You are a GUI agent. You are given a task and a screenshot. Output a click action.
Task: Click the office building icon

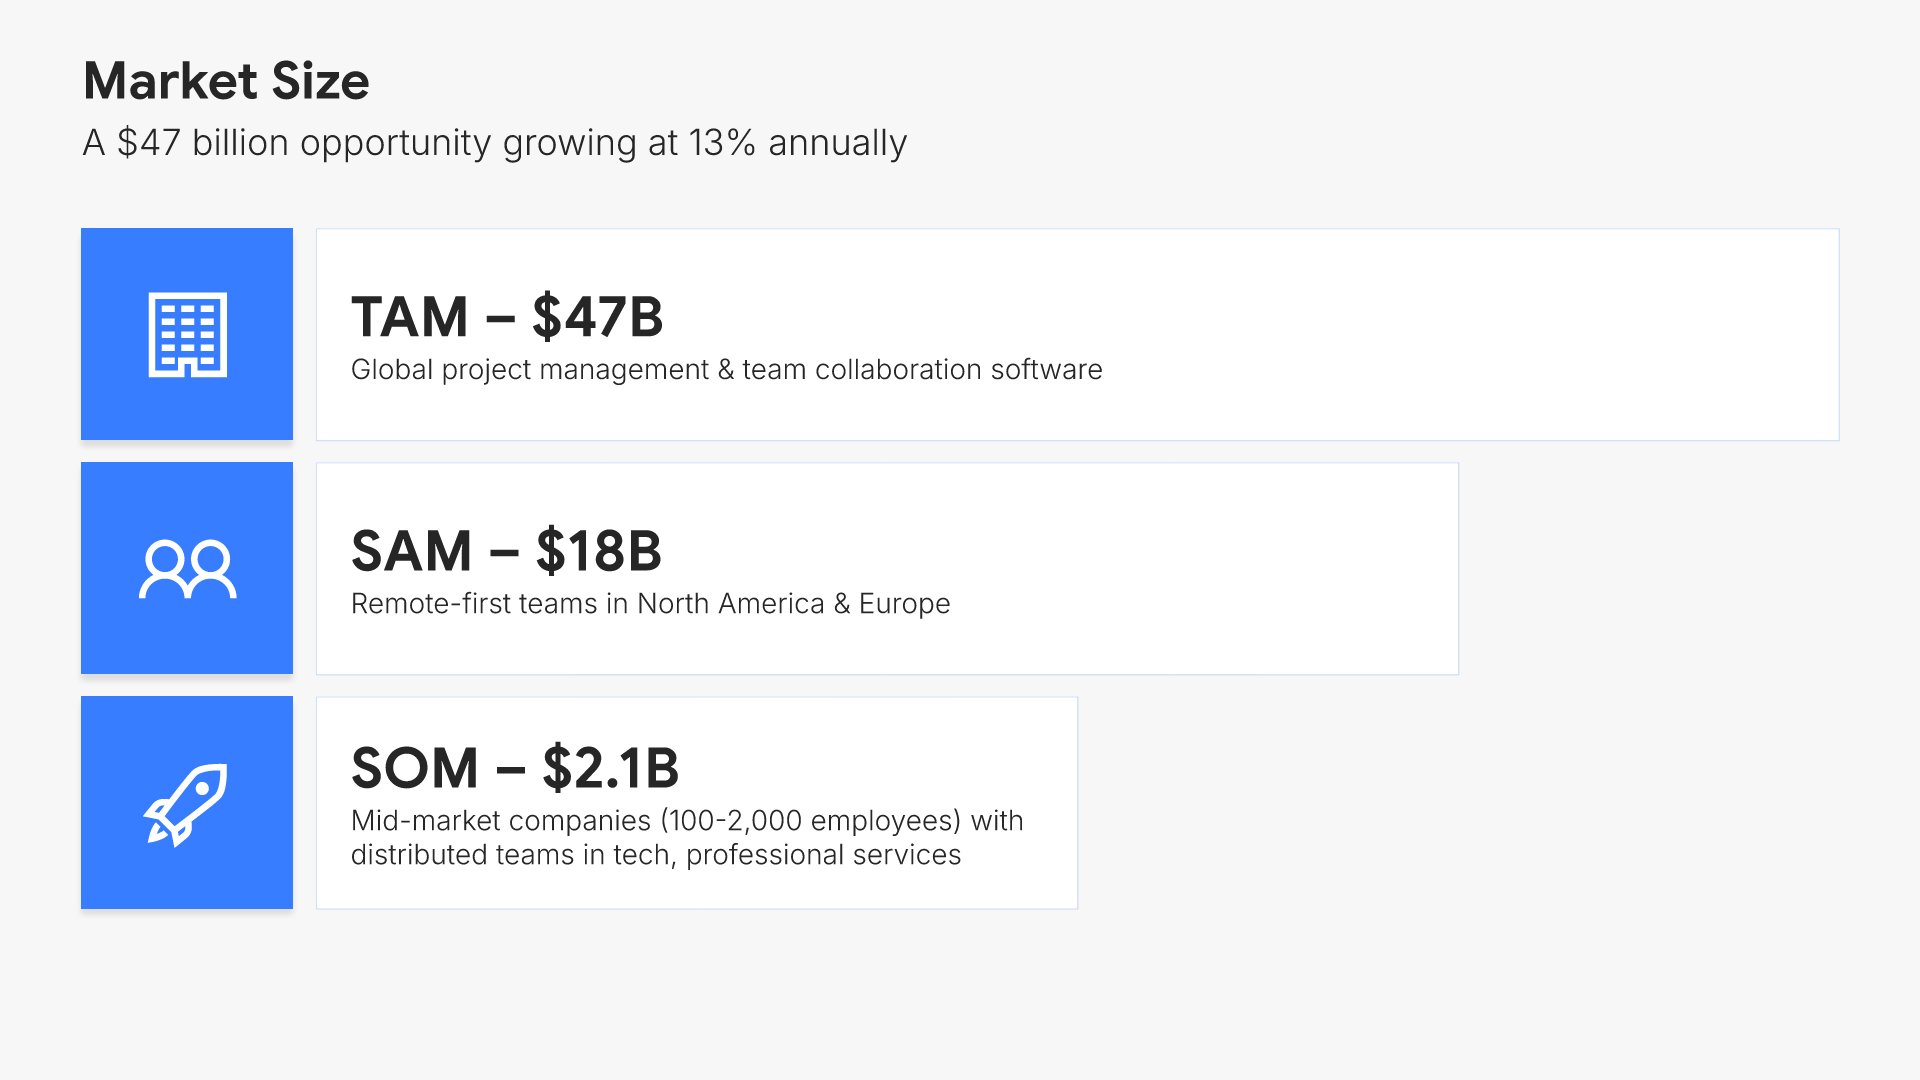click(x=187, y=334)
